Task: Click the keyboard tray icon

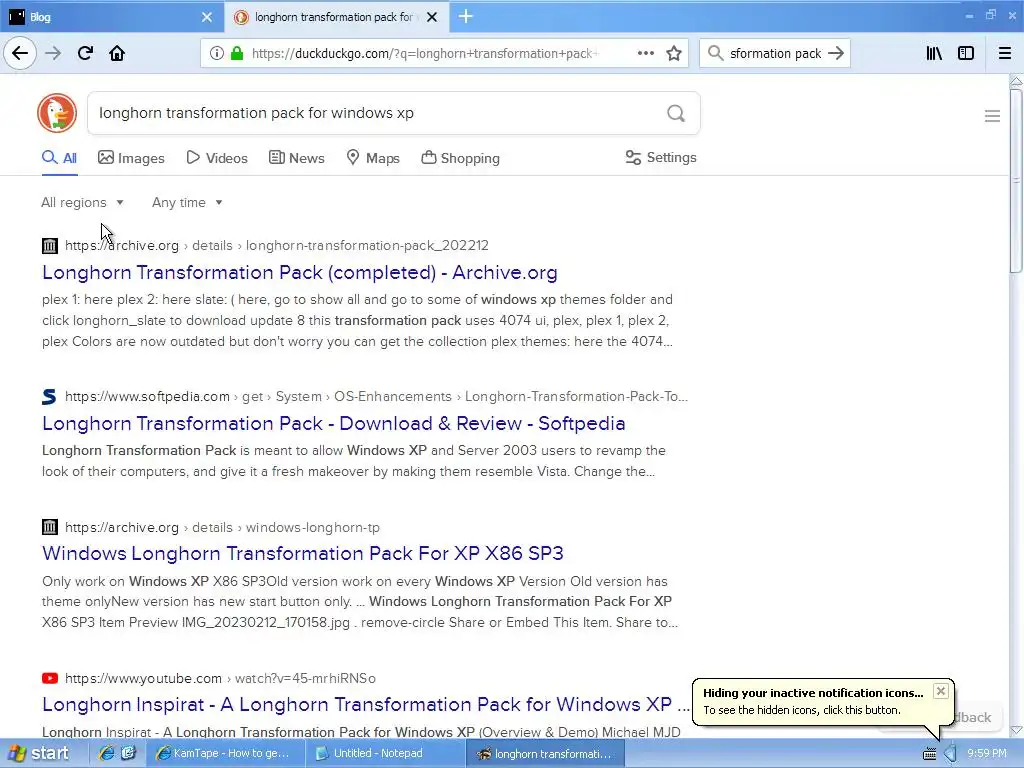Action: coord(929,754)
